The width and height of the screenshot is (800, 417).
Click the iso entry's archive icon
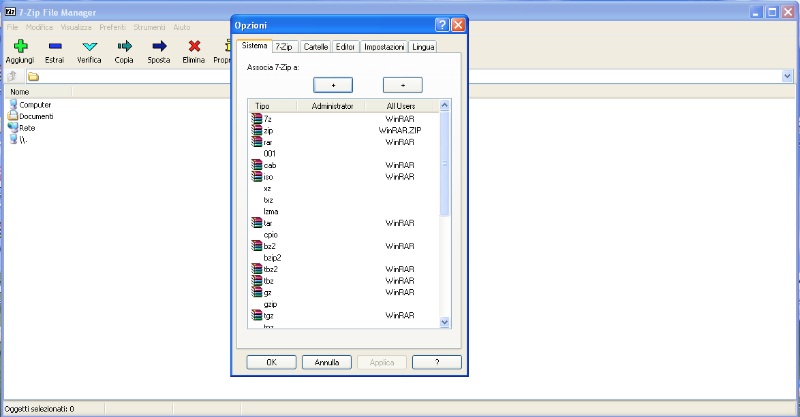point(256,176)
